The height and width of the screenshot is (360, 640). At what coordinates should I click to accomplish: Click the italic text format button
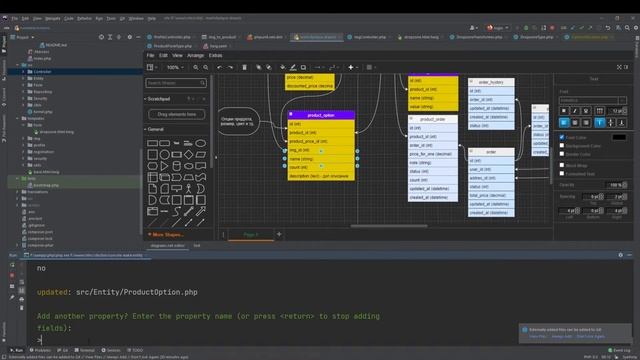pyautogui.click(x=575, y=111)
